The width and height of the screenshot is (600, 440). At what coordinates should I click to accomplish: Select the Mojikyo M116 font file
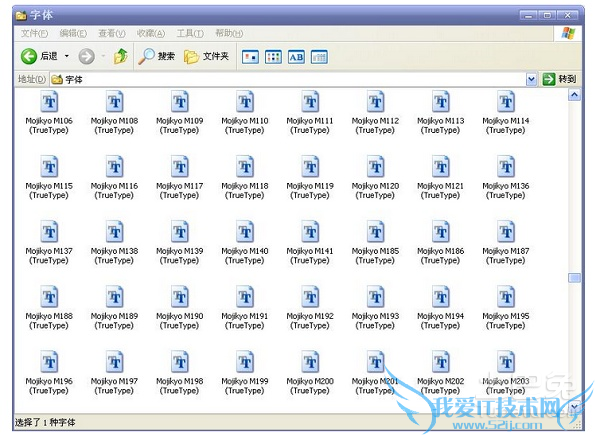(114, 178)
